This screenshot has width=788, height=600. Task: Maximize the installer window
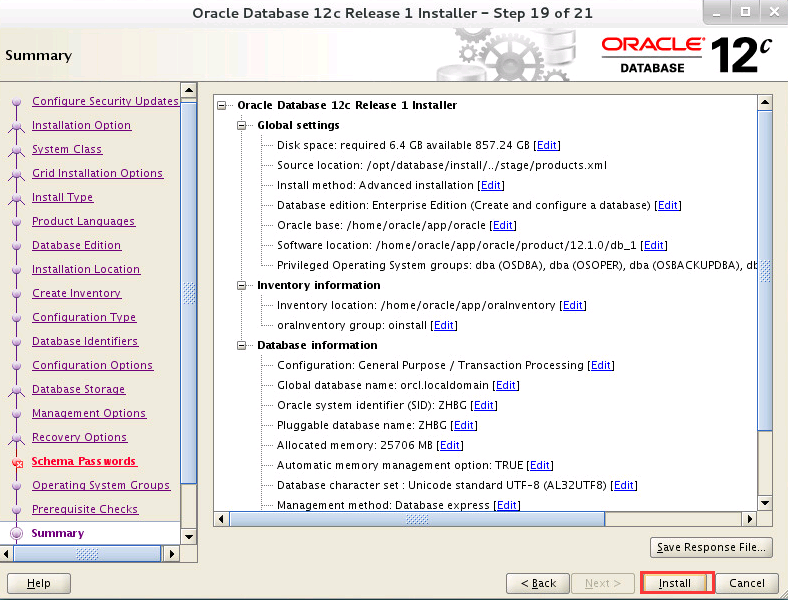pyautogui.click(x=746, y=12)
